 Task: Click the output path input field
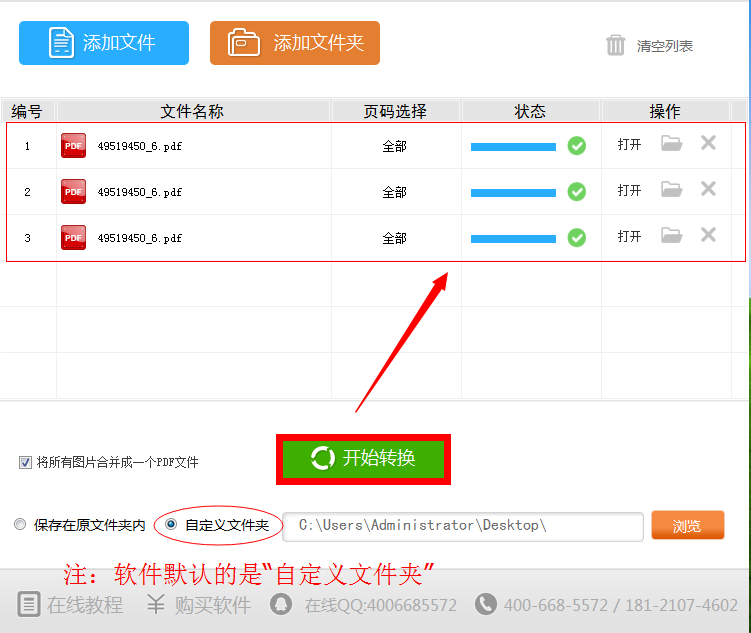click(463, 526)
